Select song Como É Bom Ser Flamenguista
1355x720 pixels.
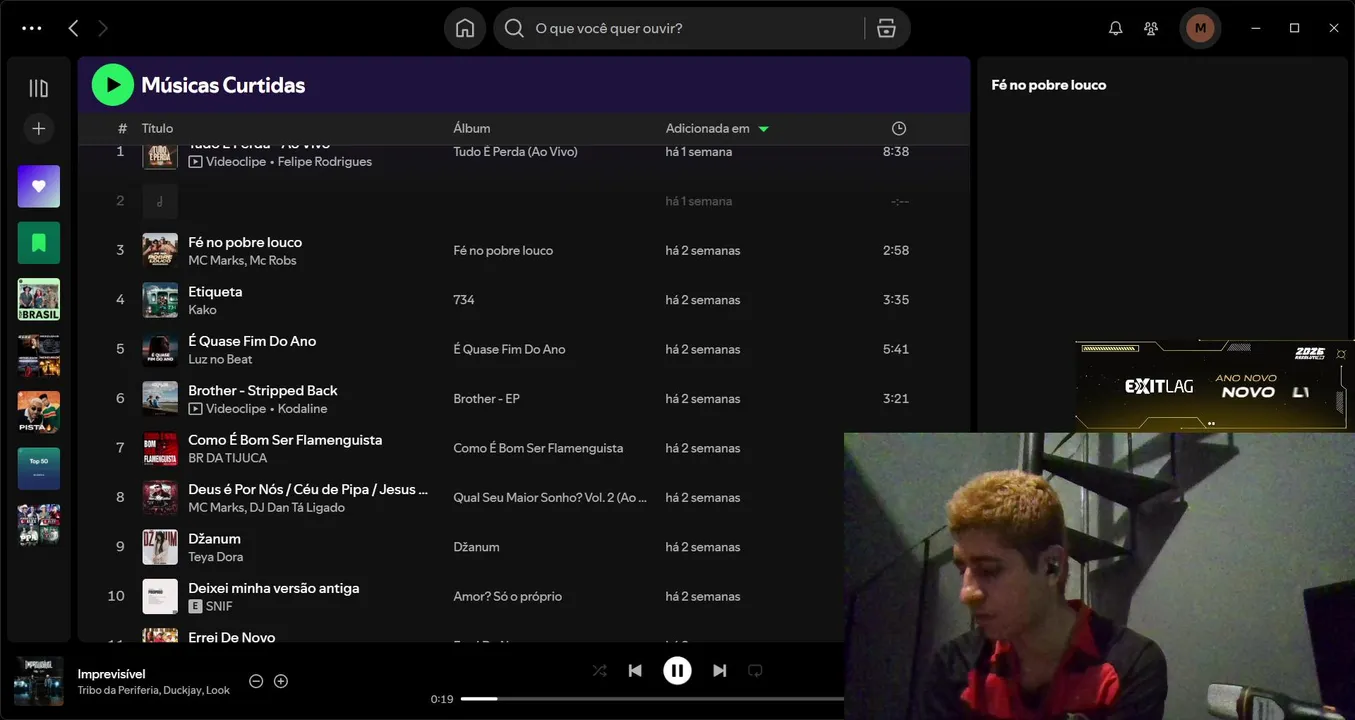pos(285,440)
